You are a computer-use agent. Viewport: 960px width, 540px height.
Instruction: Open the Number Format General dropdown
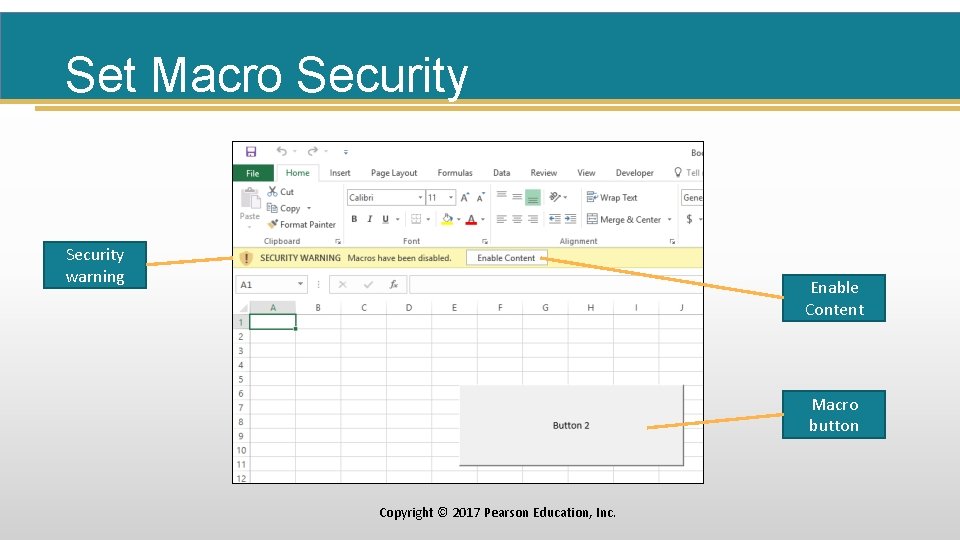(692, 197)
